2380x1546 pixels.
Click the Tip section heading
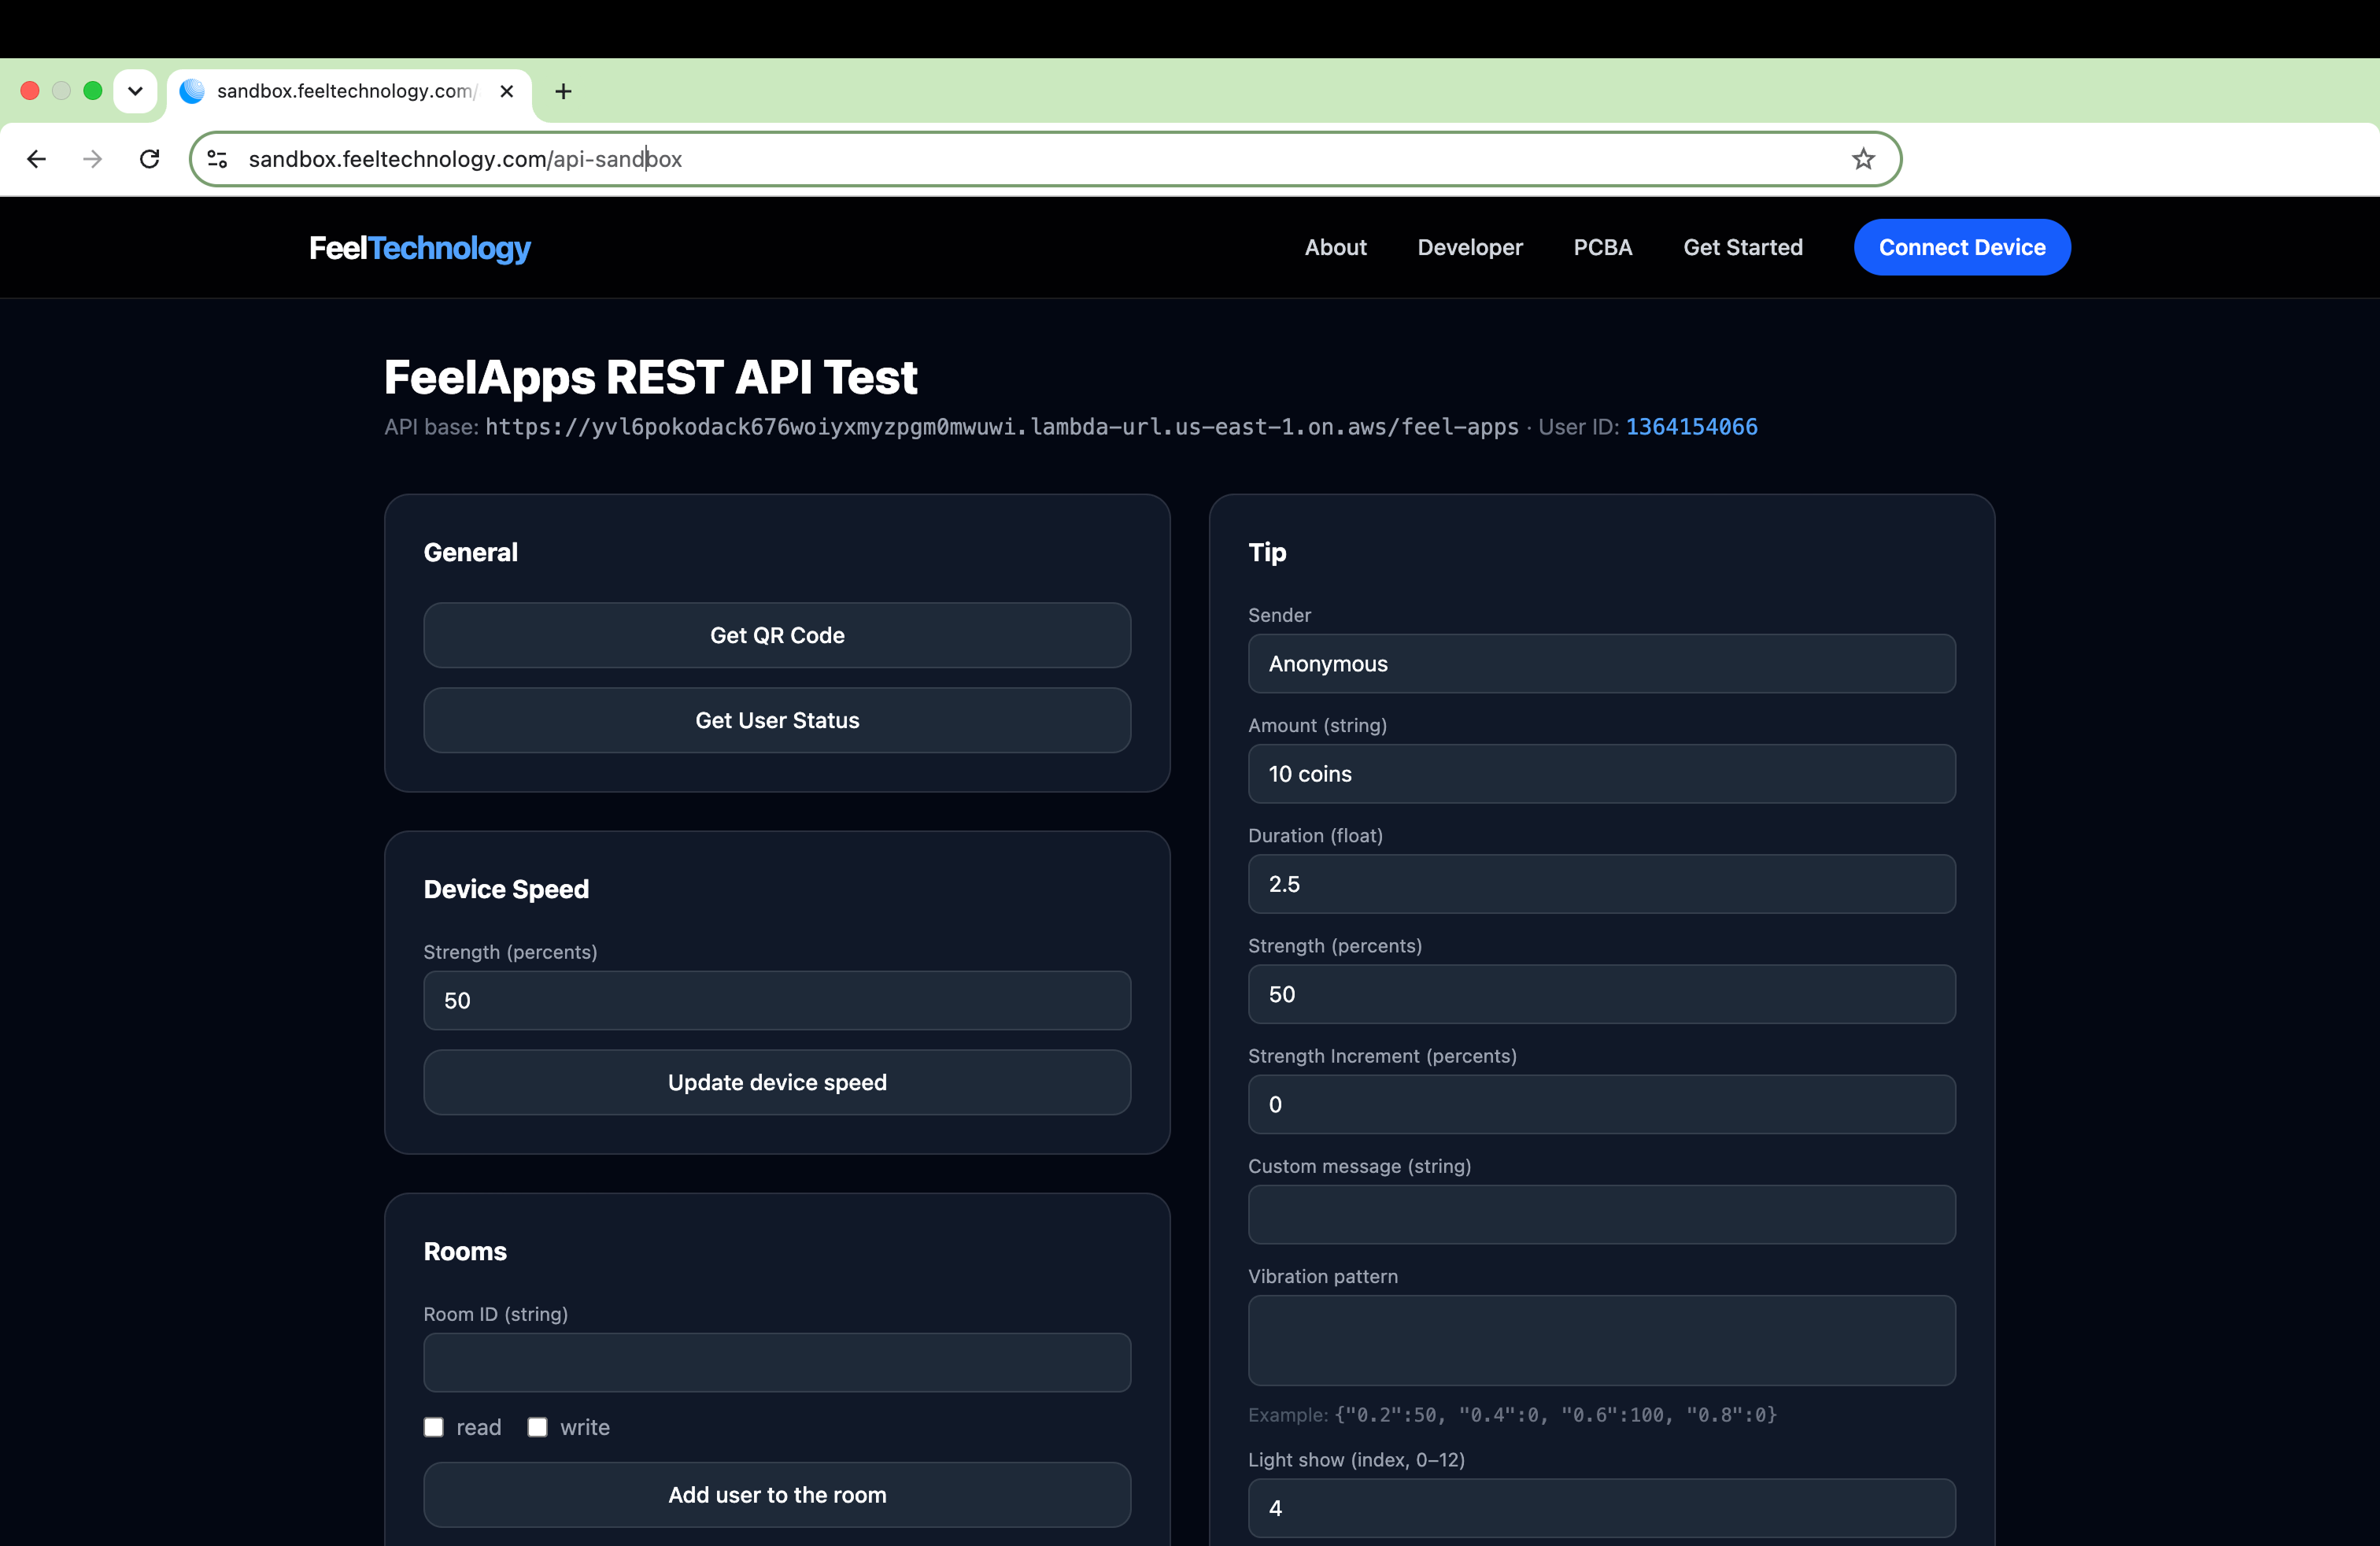click(x=1267, y=553)
